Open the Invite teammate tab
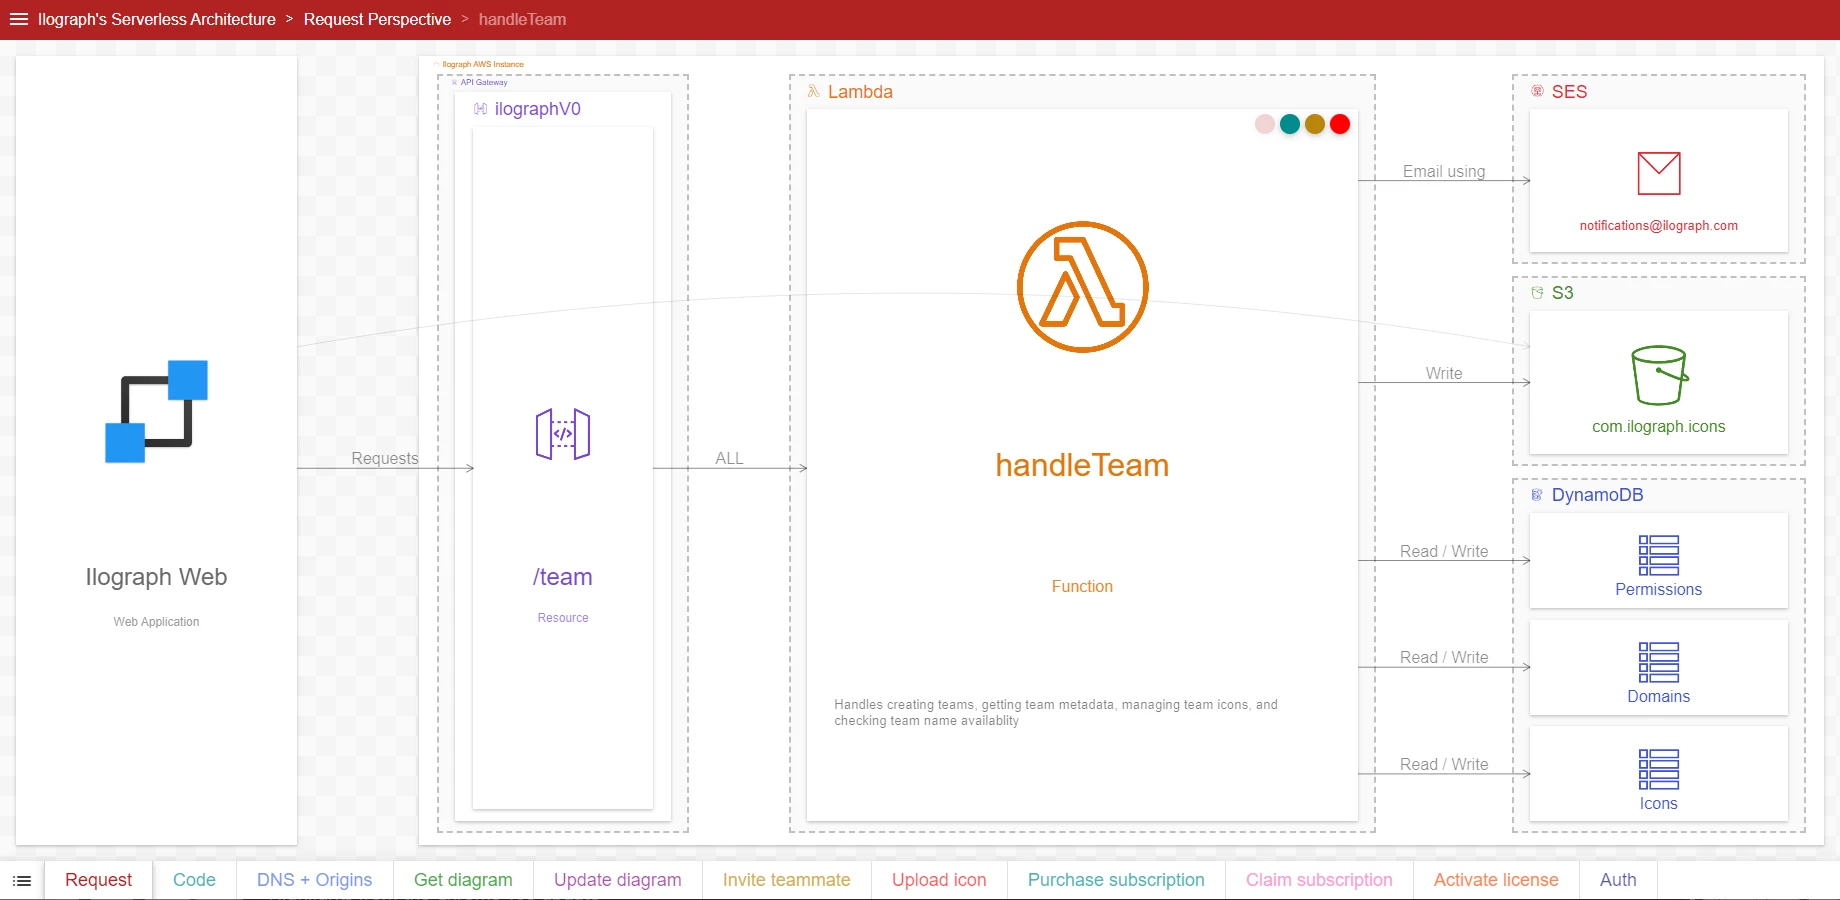The height and width of the screenshot is (900, 1840). click(786, 880)
